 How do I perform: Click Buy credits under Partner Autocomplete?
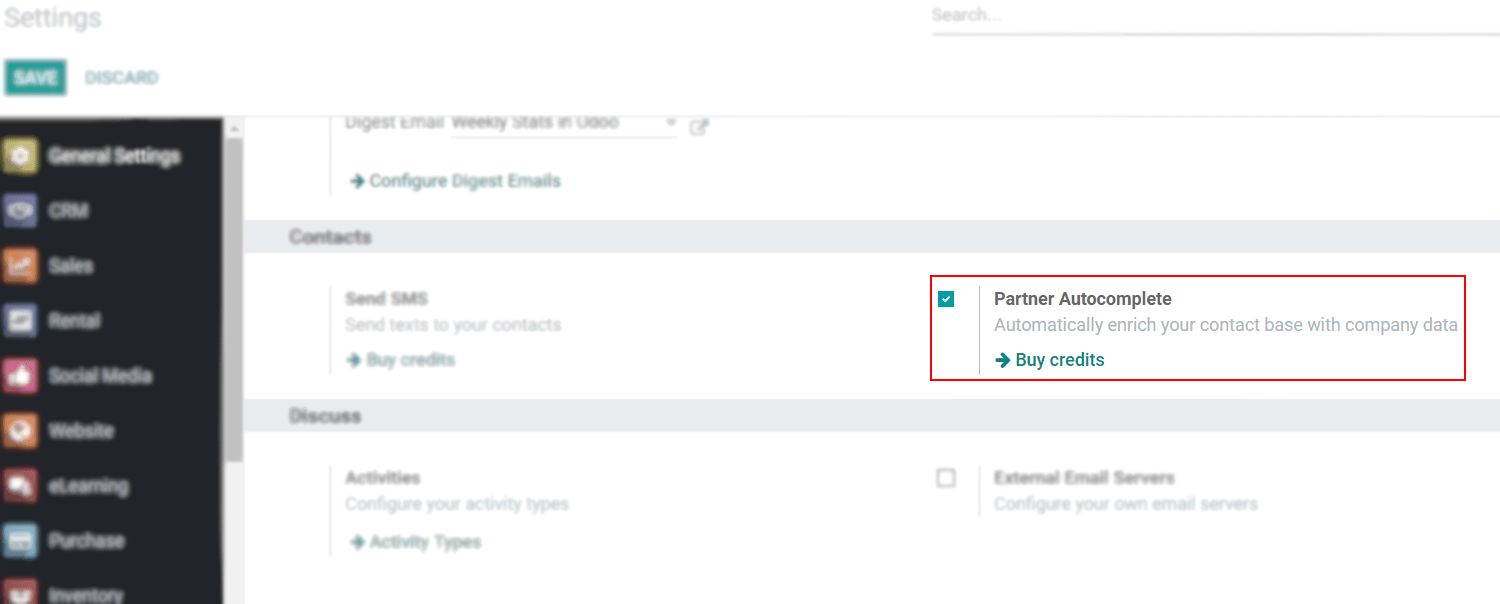pyautogui.click(x=1058, y=359)
